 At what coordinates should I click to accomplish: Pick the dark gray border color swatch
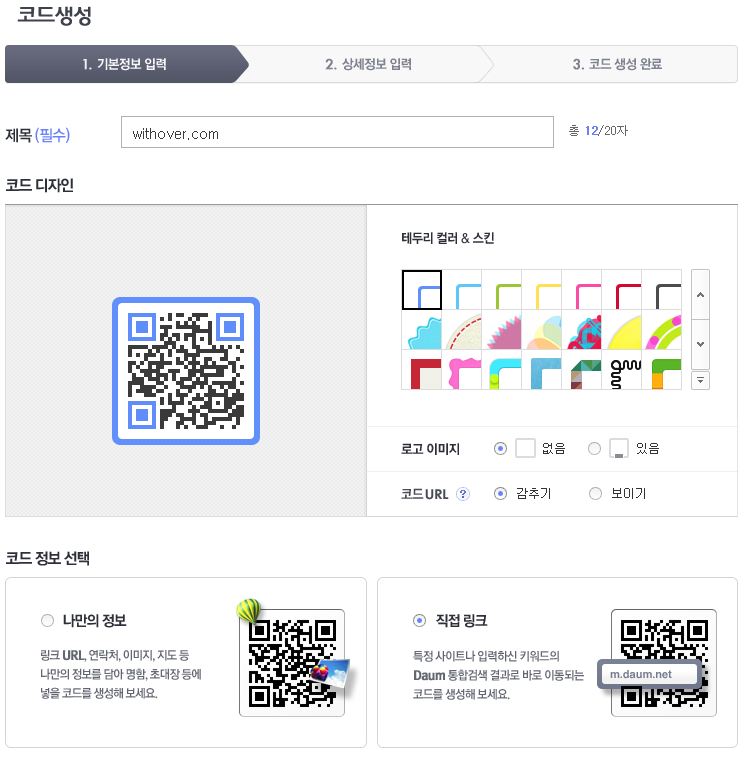[x=662, y=290]
